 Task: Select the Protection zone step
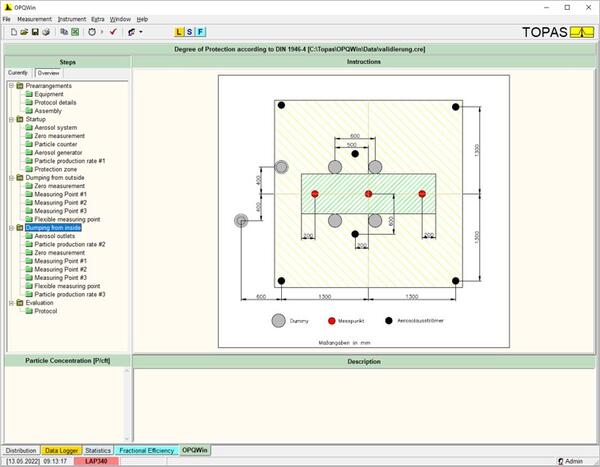point(55,169)
